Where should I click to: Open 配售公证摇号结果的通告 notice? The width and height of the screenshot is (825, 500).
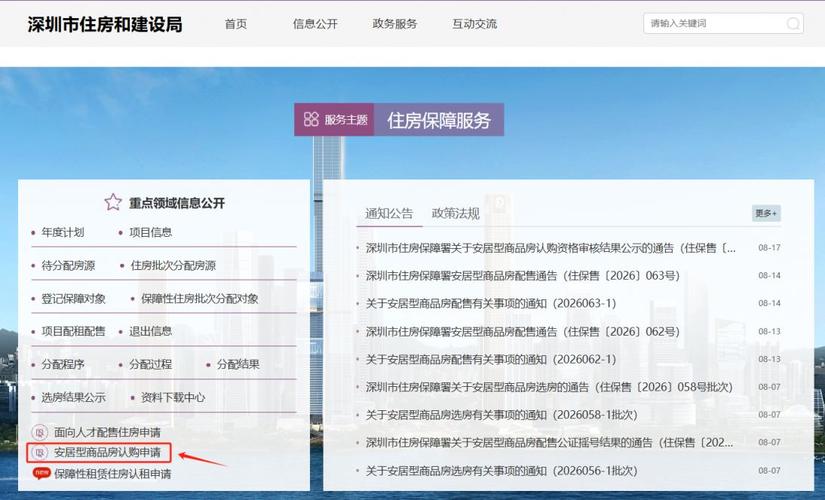(x=550, y=443)
